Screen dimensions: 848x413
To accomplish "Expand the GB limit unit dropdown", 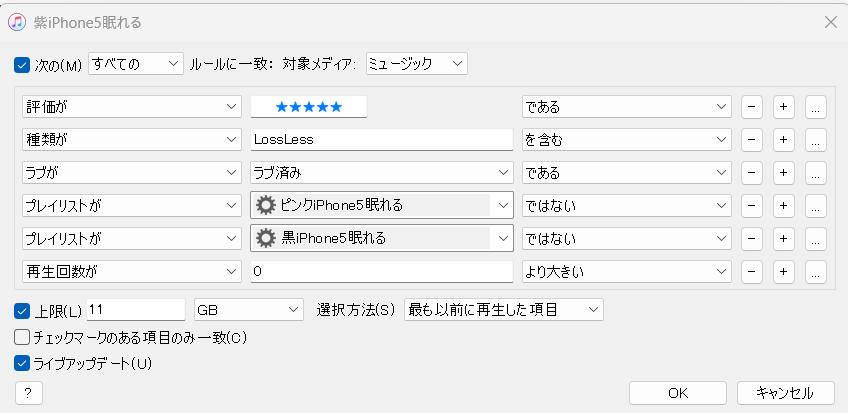I will [249, 310].
